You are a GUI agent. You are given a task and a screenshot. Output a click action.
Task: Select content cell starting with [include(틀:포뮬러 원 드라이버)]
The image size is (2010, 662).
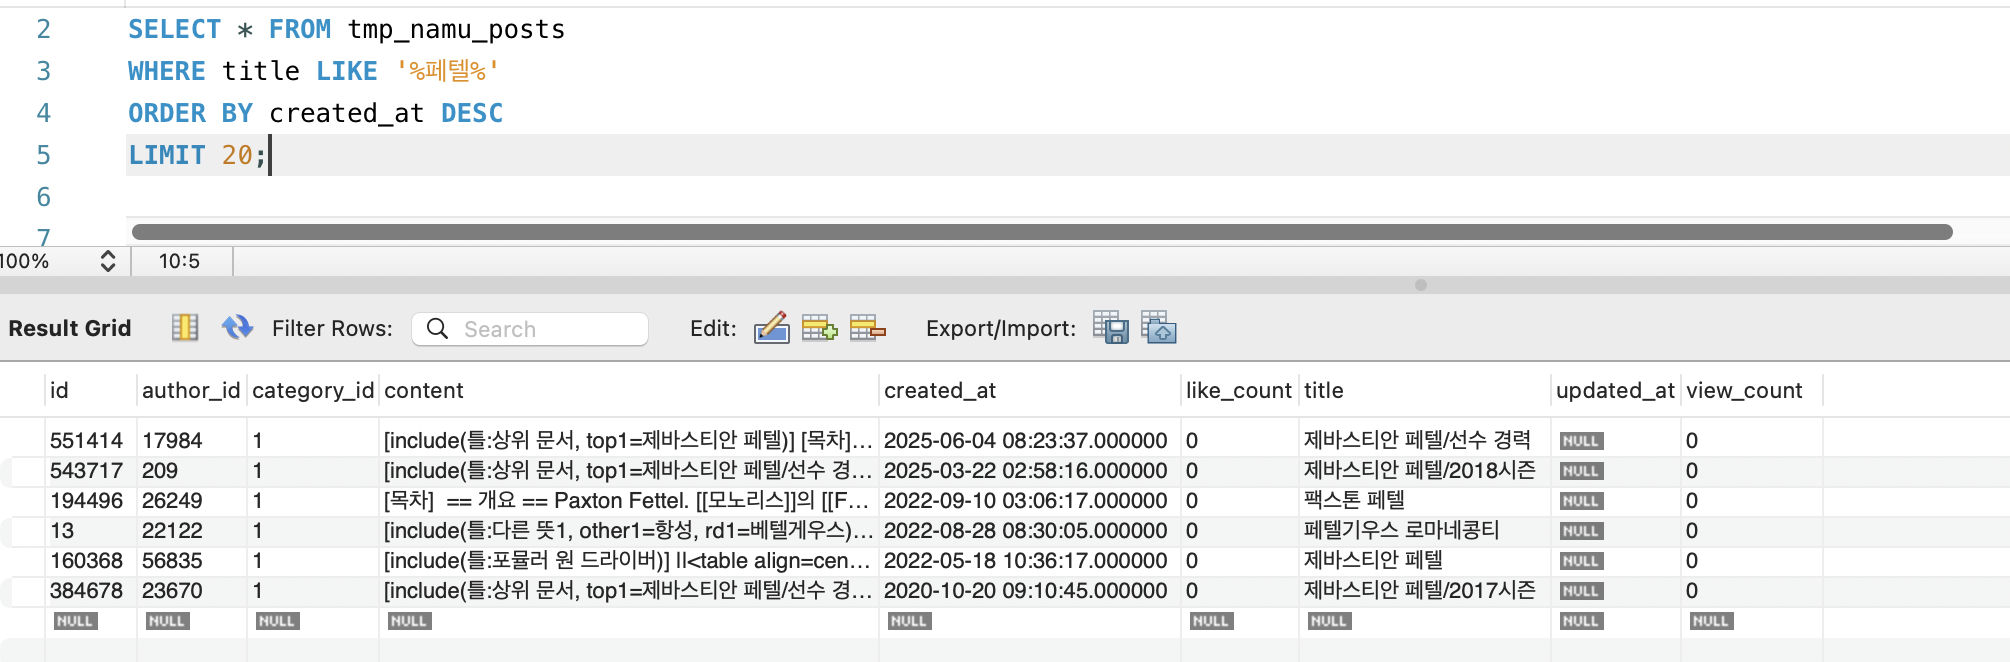pyautogui.click(x=628, y=561)
